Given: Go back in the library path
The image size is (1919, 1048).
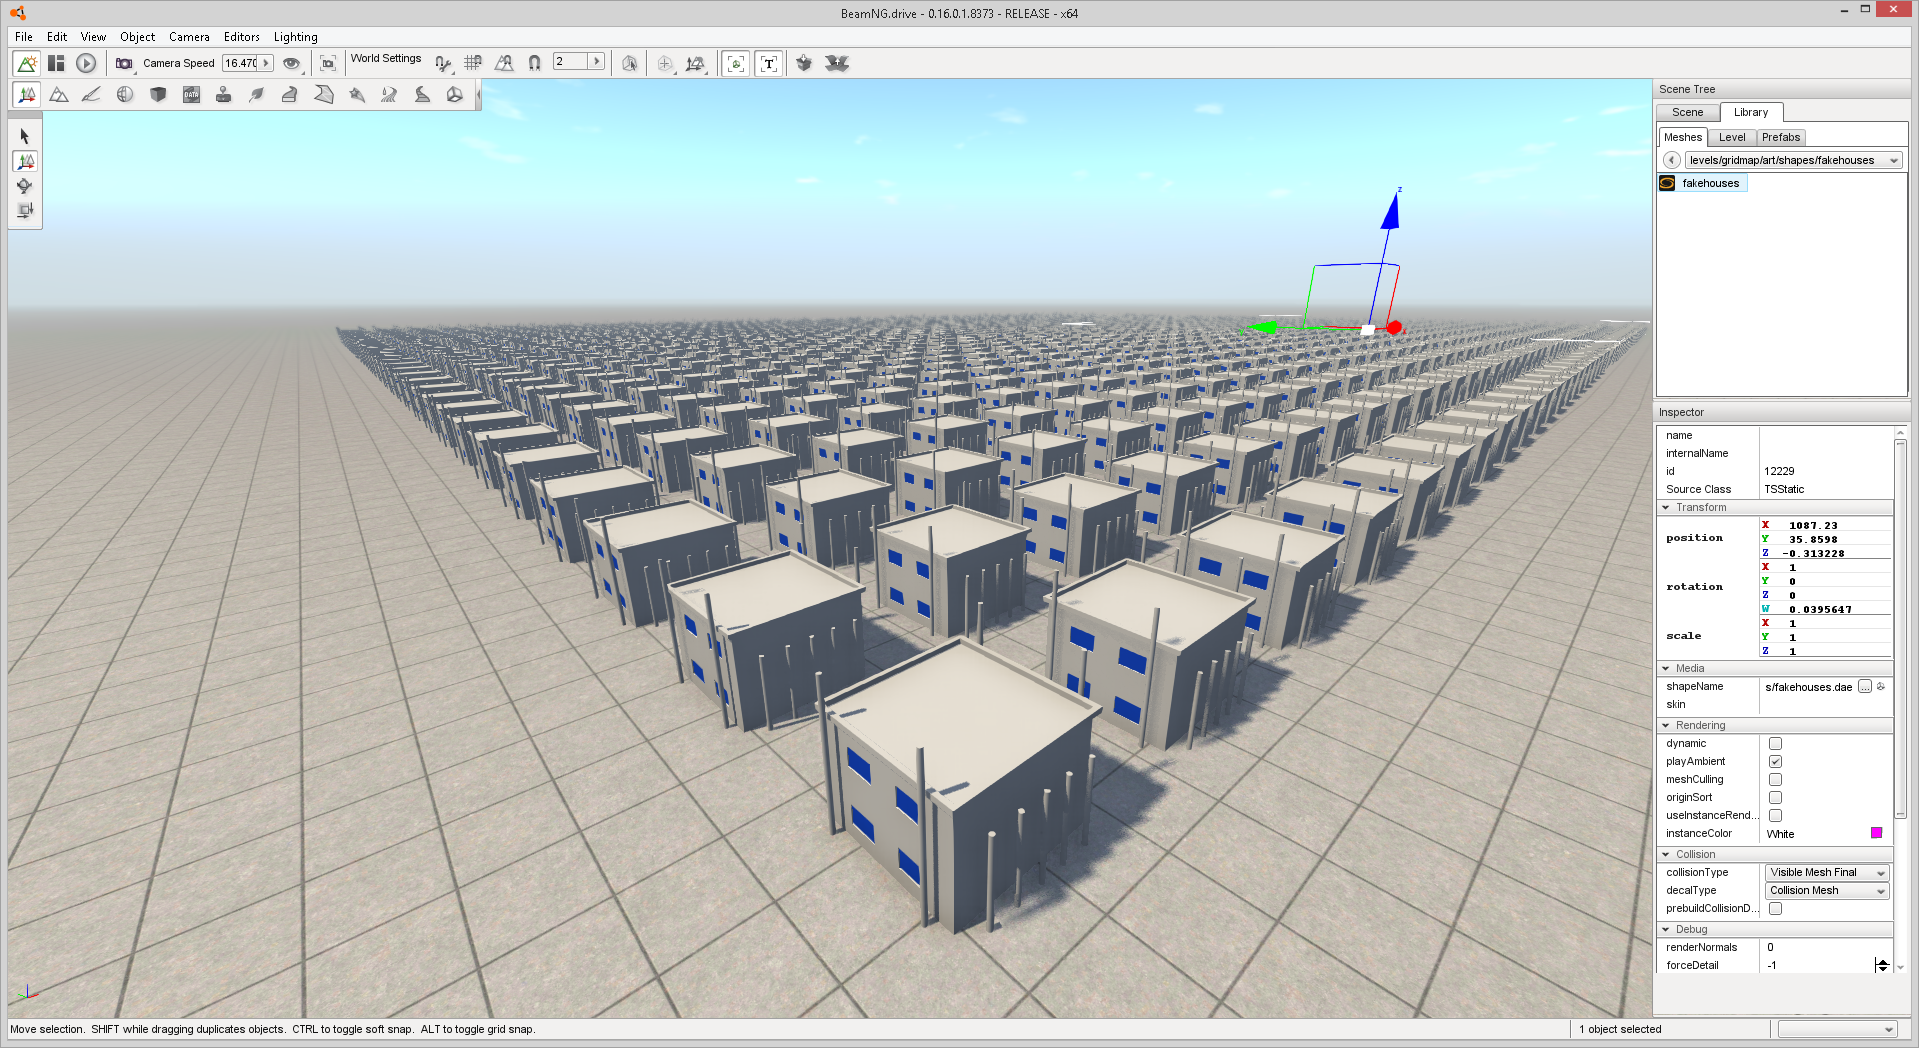Looking at the screenshot, I should click(x=1671, y=160).
